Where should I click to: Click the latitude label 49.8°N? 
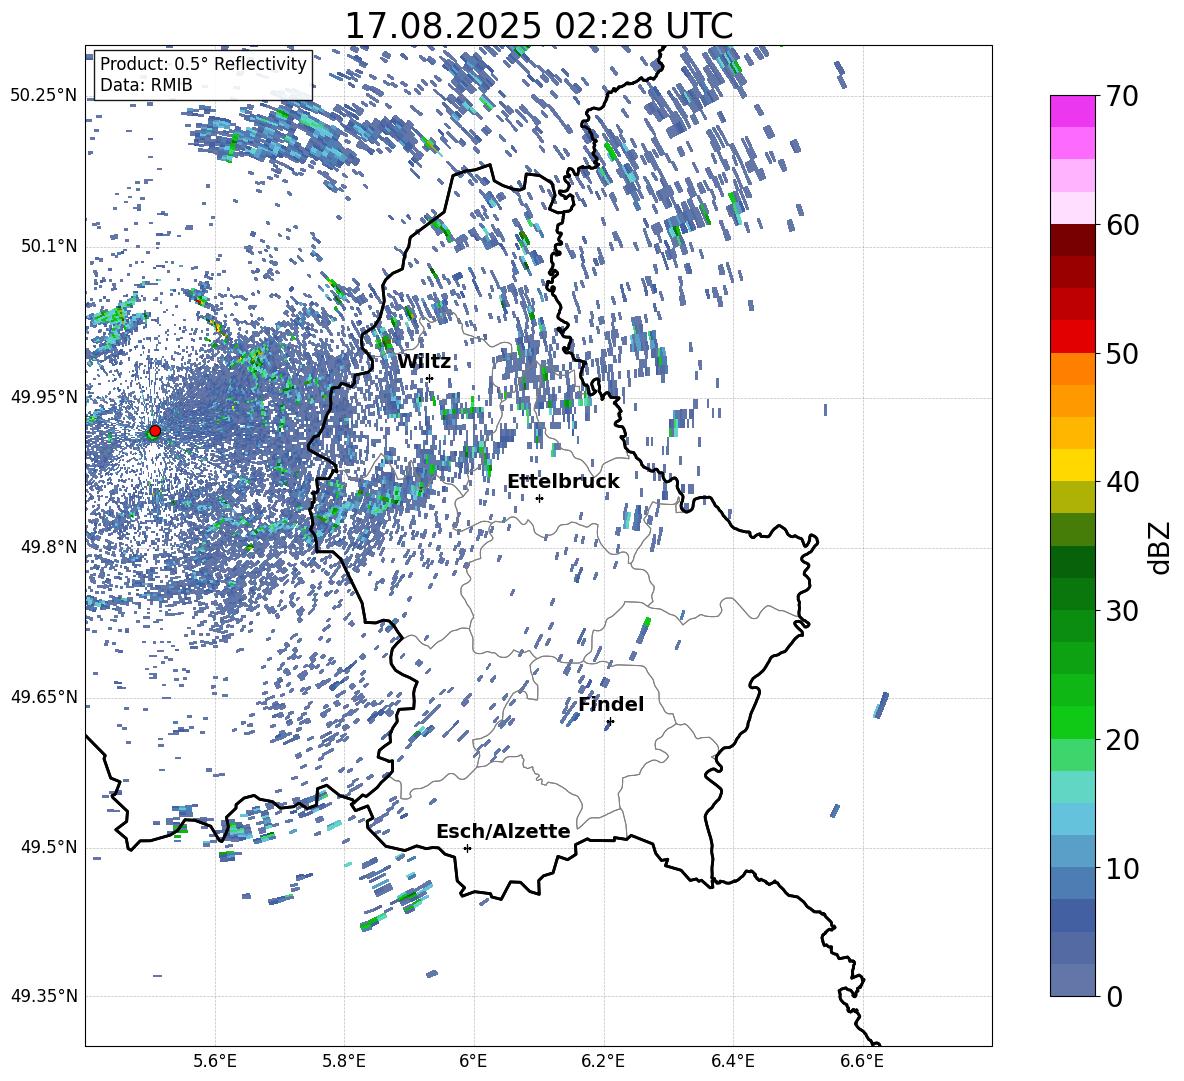pyautogui.click(x=48, y=547)
